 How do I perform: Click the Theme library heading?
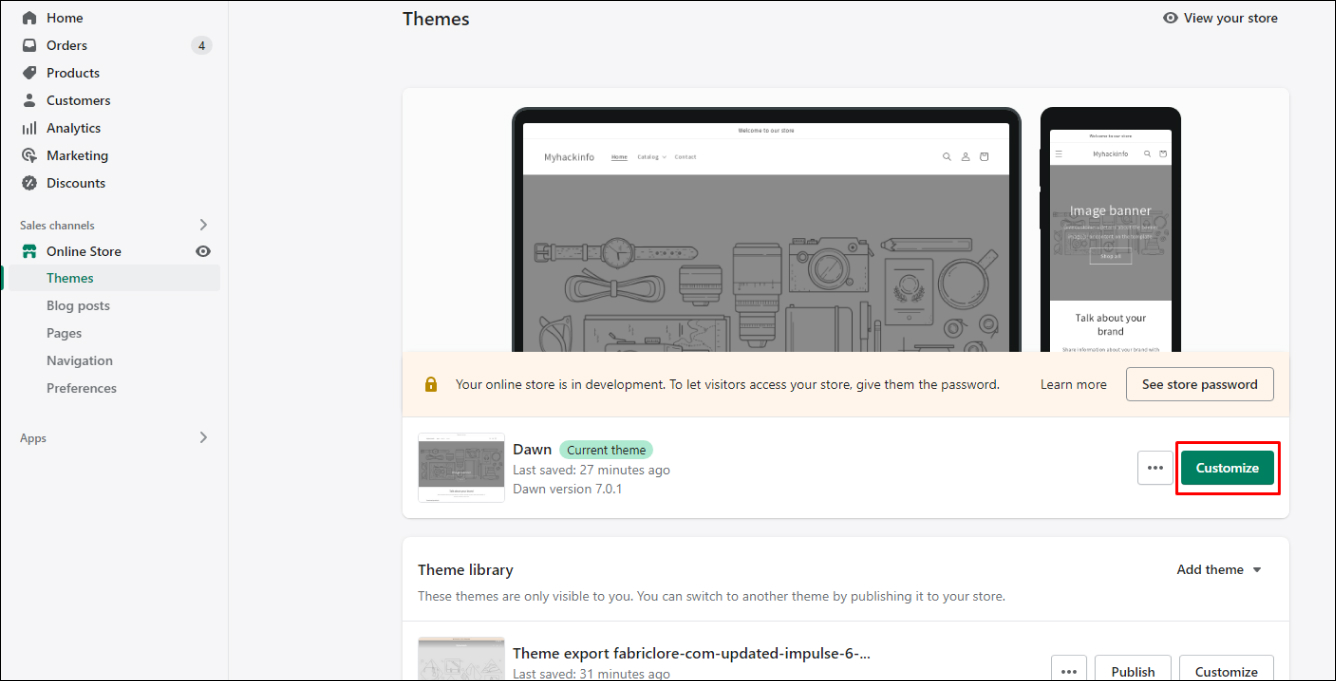[x=465, y=569]
